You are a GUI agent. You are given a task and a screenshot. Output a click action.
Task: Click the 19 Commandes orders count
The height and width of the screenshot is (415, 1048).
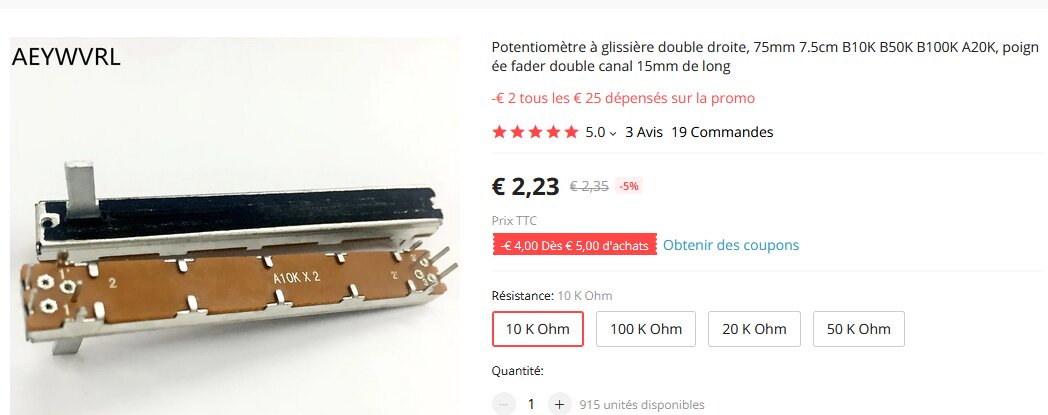pos(722,132)
